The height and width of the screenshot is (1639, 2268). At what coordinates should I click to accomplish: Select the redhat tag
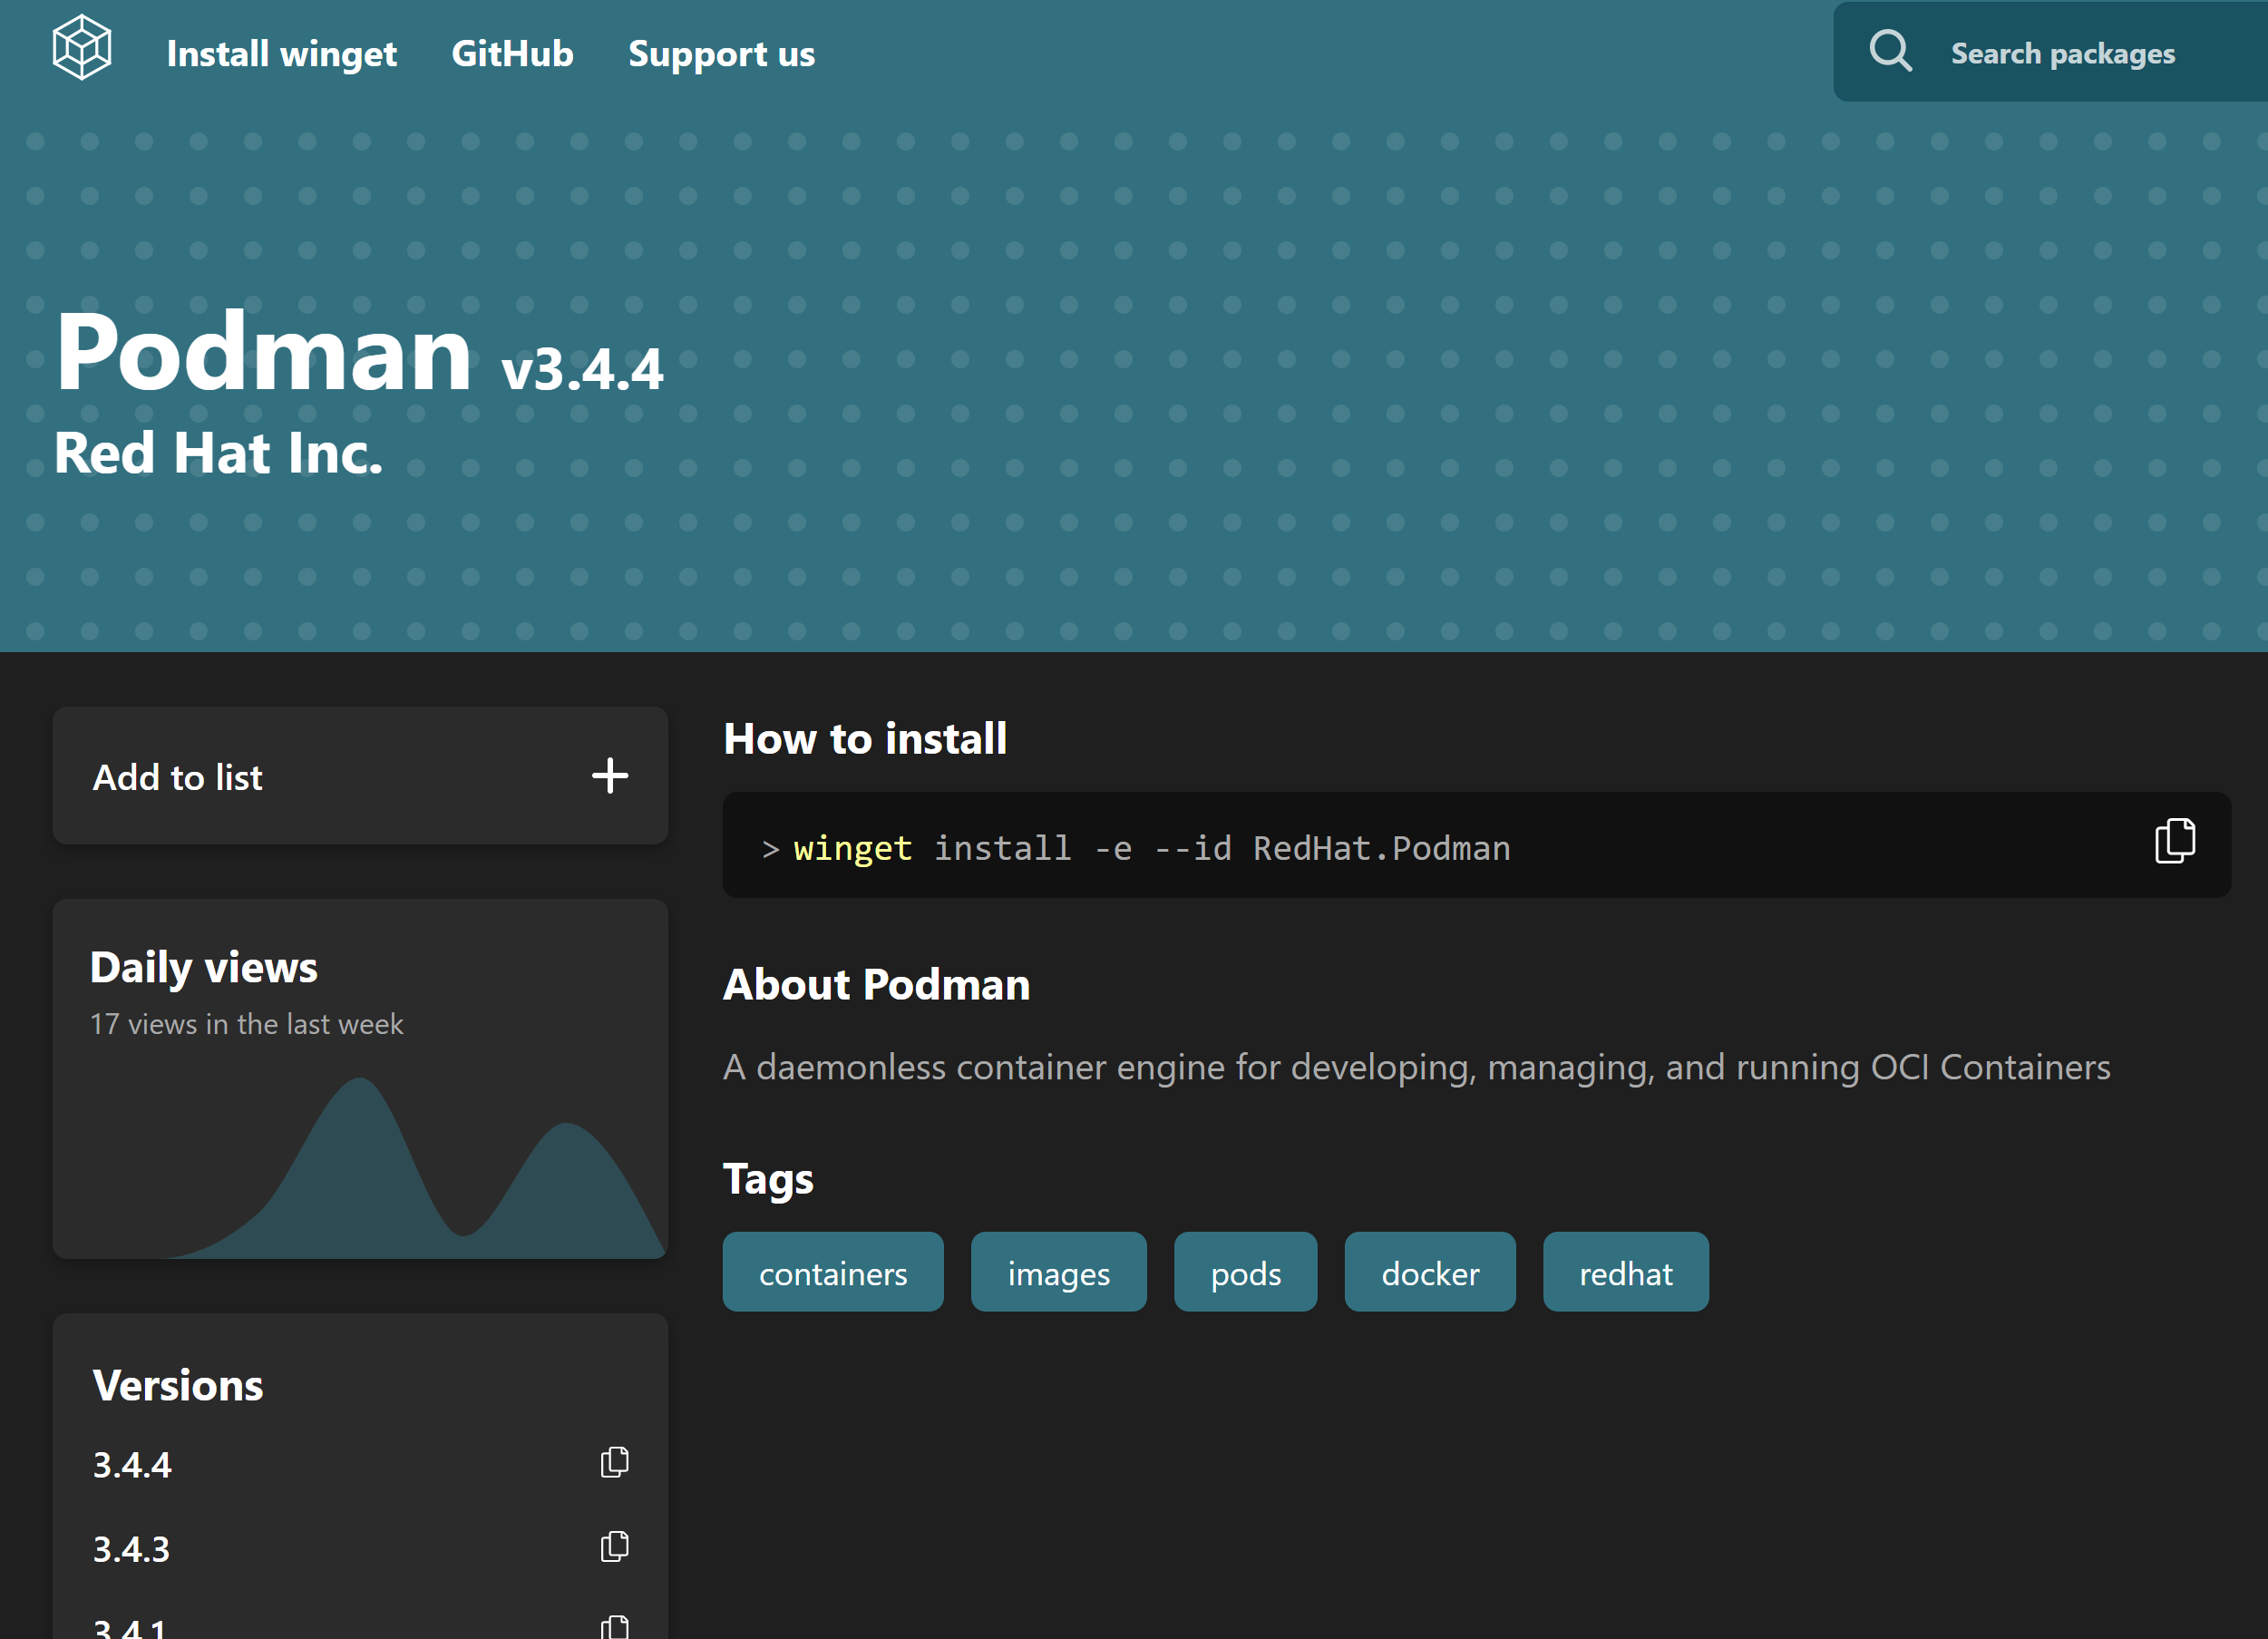tap(1625, 1273)
